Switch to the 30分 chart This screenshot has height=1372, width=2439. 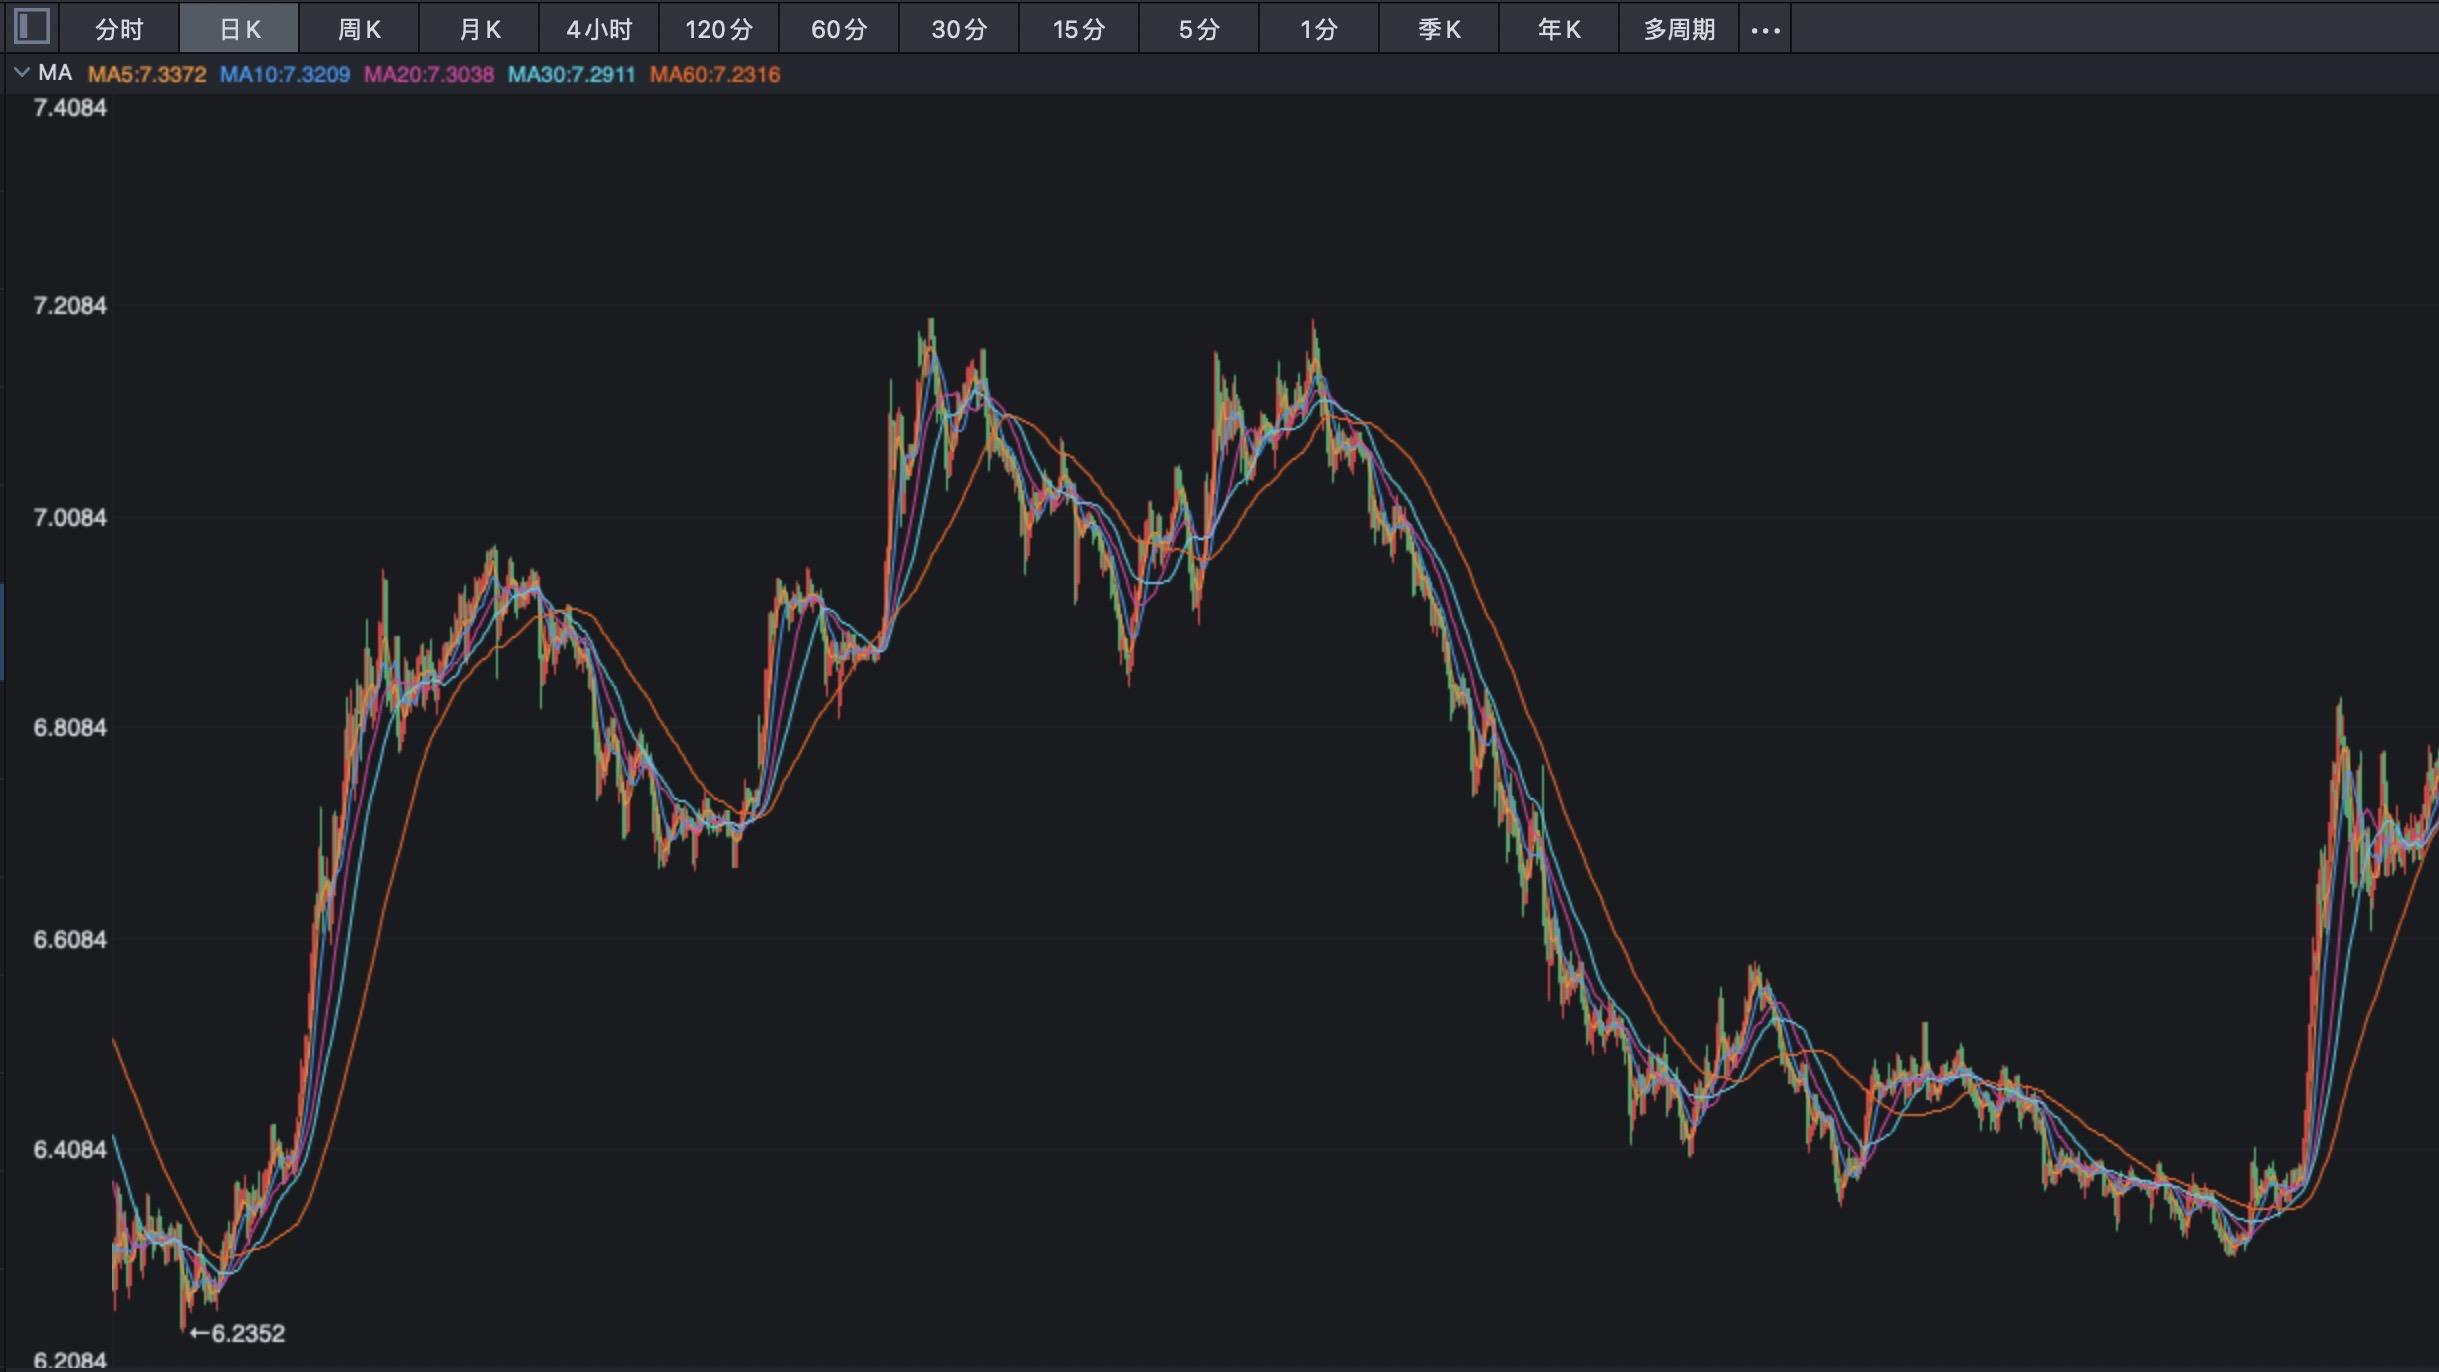[959, 29]
